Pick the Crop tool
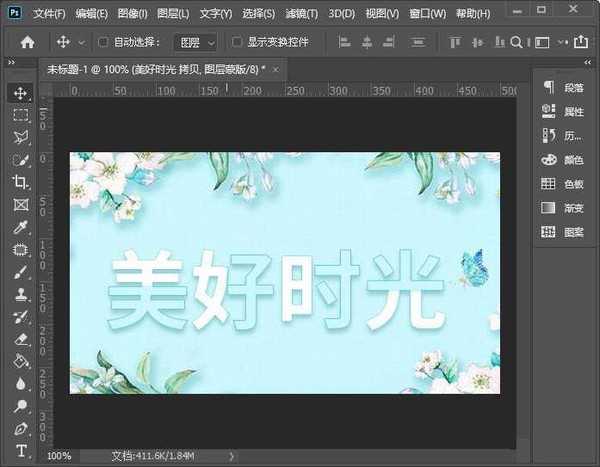 pos(20,182)
